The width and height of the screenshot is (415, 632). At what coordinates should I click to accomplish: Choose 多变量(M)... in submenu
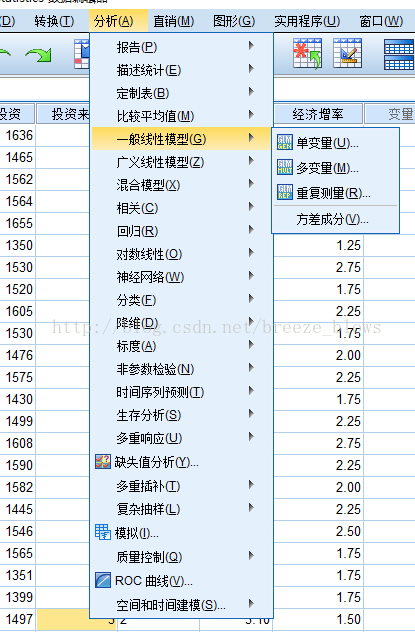(x=336, y=168)
